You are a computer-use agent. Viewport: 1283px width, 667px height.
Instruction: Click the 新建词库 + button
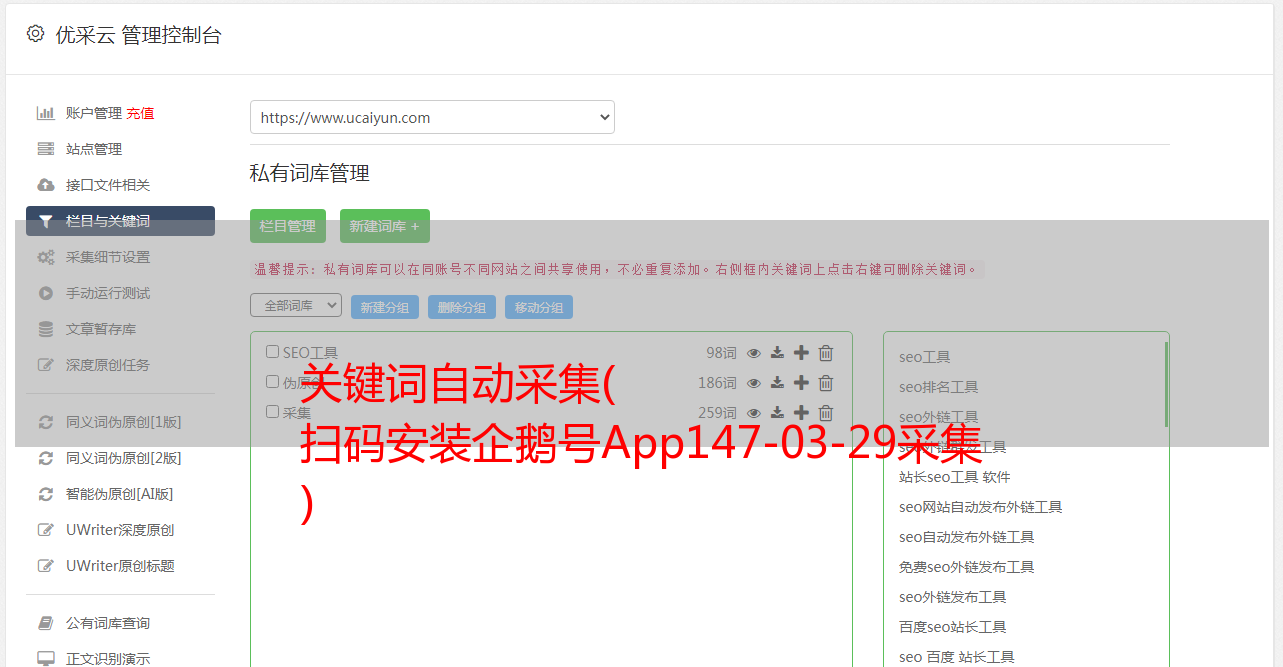point(385,226)
